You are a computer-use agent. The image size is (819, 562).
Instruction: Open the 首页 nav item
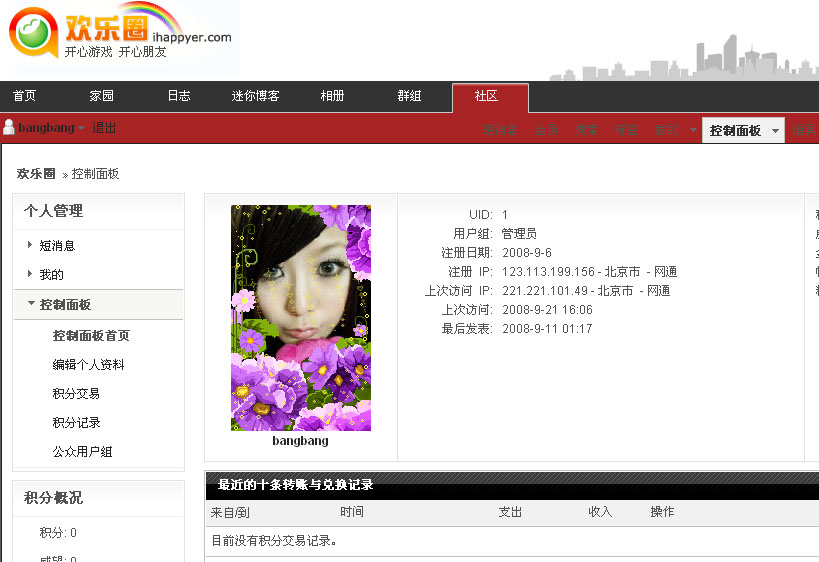pyautogui.click(x=25, y=96)
